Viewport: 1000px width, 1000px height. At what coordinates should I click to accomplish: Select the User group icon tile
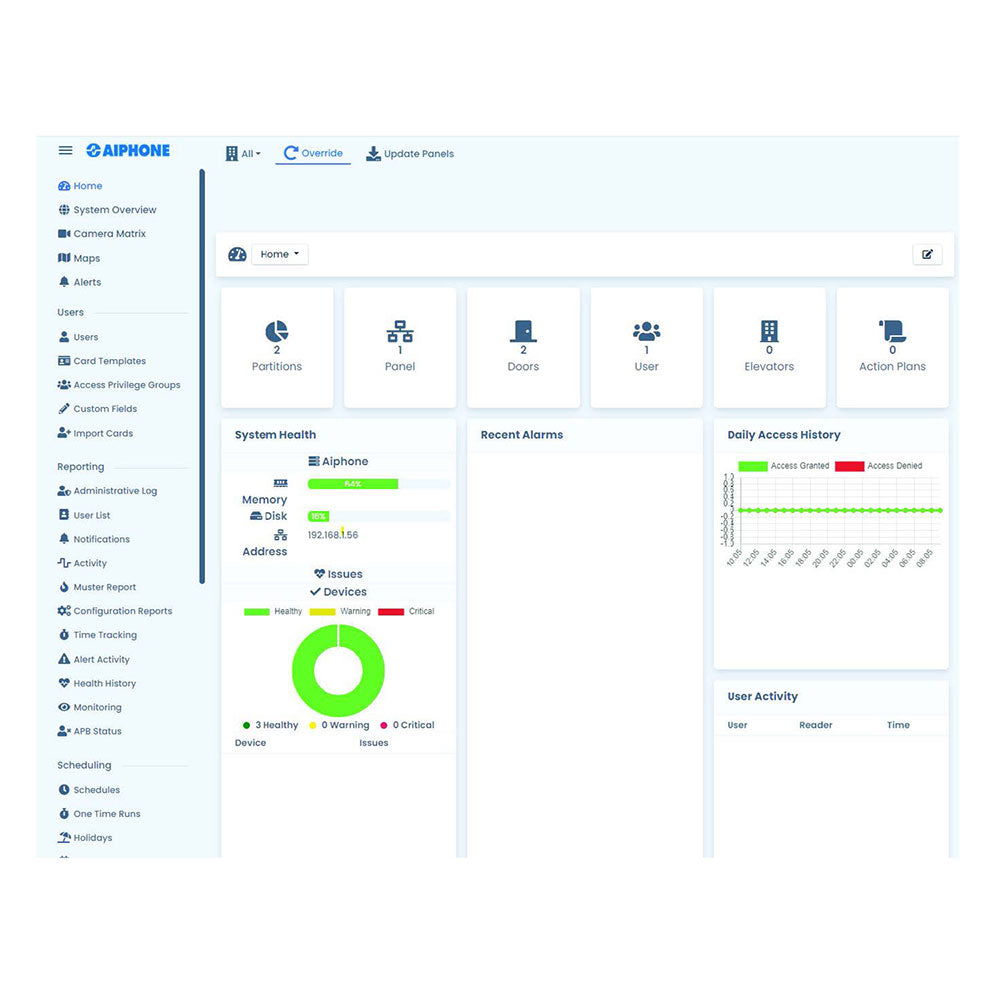(646, 331)
